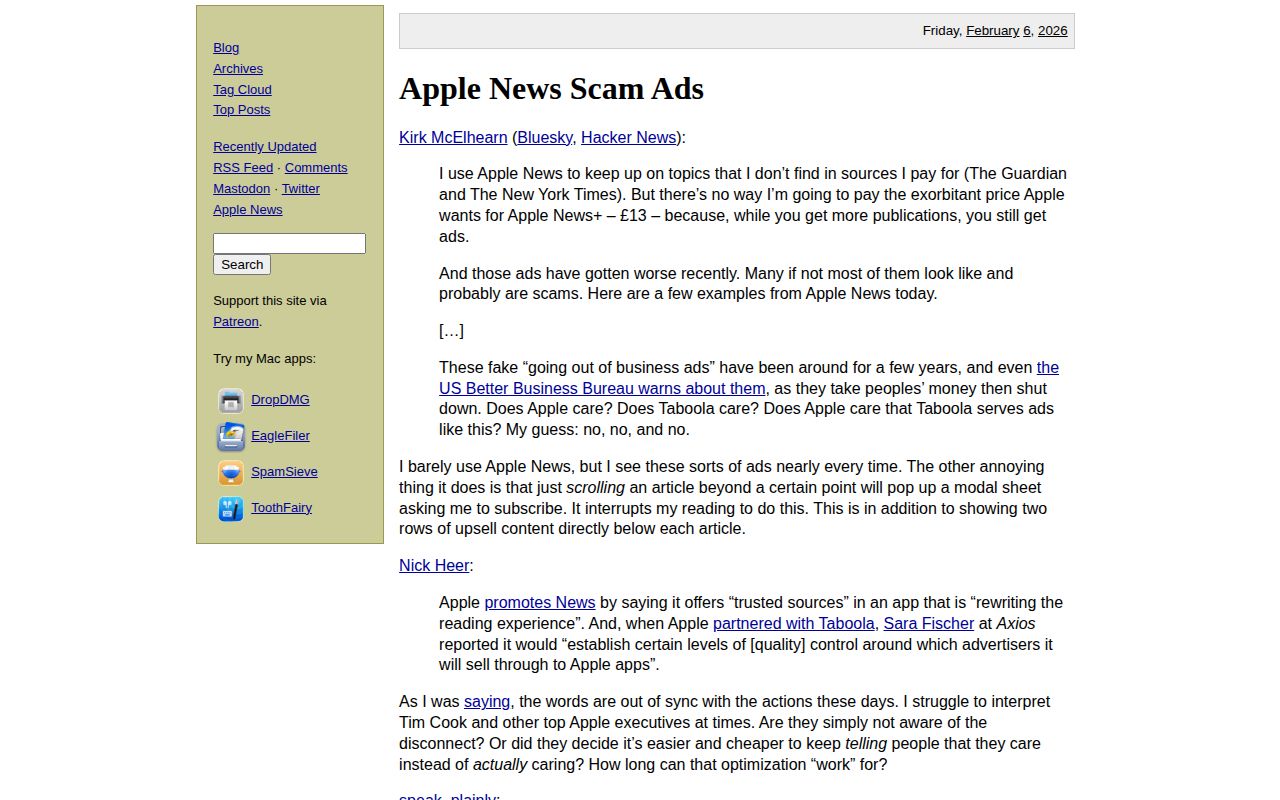
Task: Click the Sara Fischer link
Action: point(928,623)
